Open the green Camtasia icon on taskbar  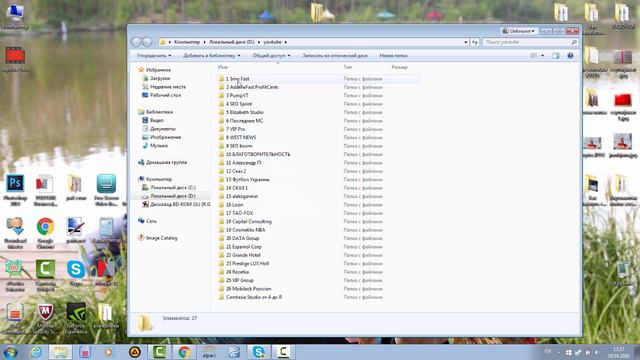point(160,352)
